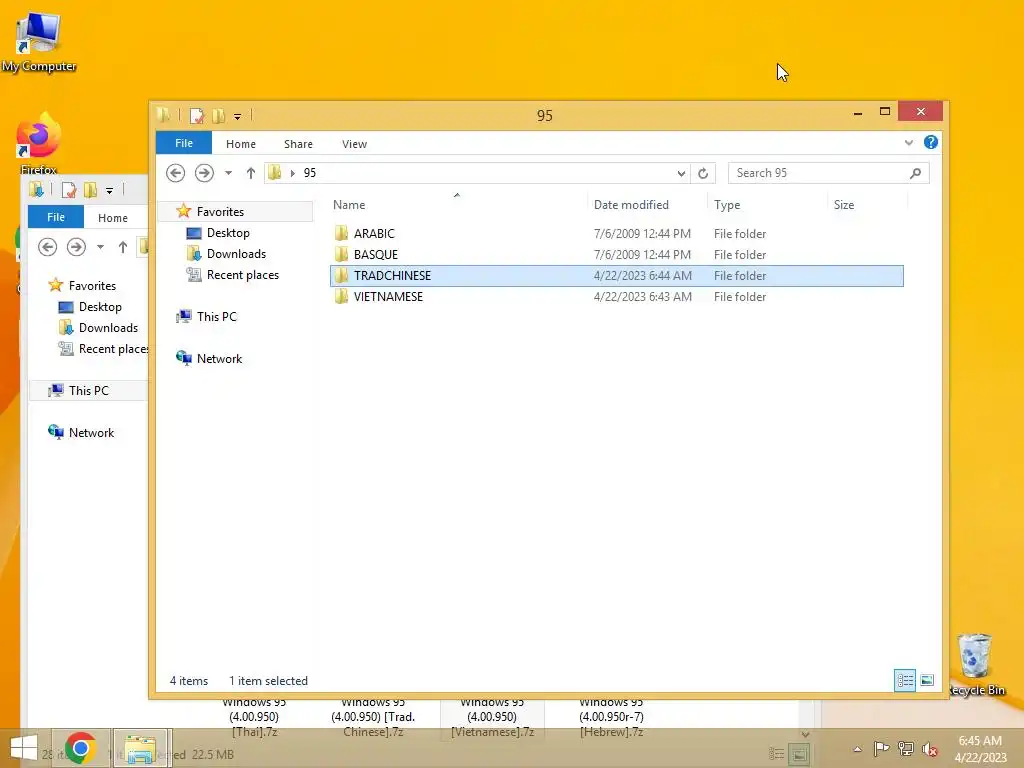This screenshot has width=1024, height=768.
Task: Go forward in the 95 window
Action: pos(204,172)
